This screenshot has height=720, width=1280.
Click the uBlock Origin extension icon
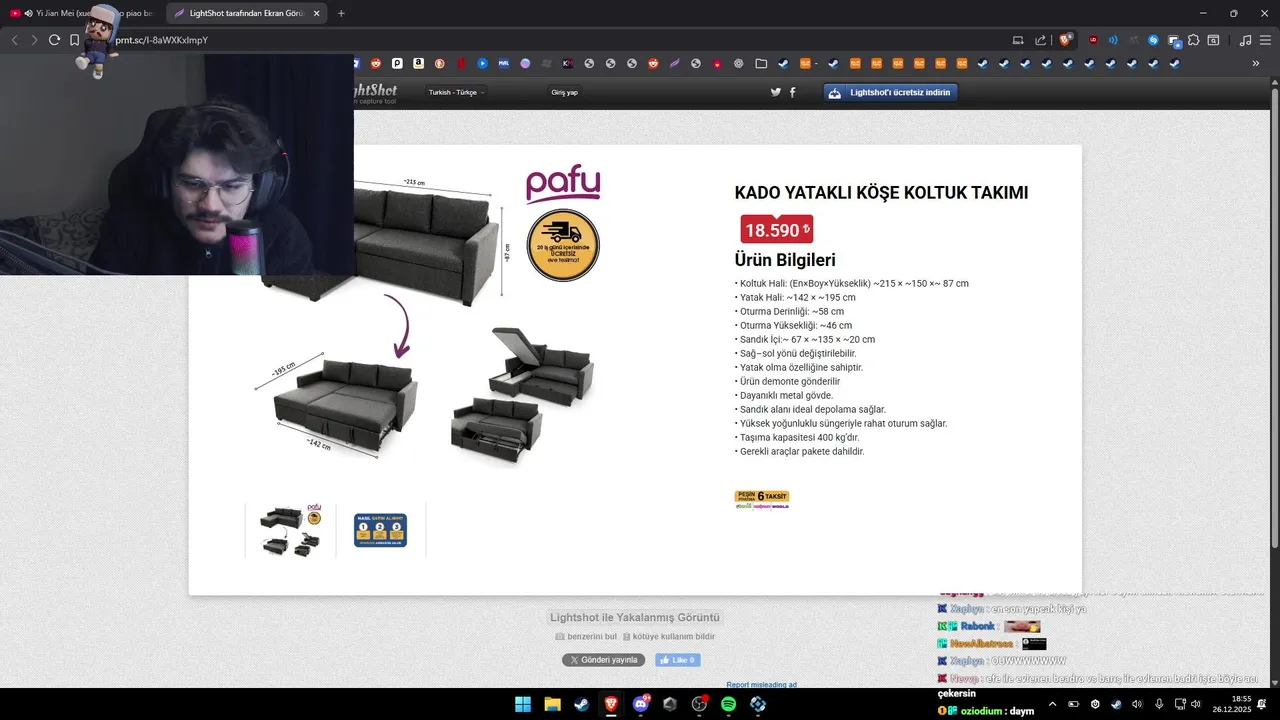coord(1093,40)
